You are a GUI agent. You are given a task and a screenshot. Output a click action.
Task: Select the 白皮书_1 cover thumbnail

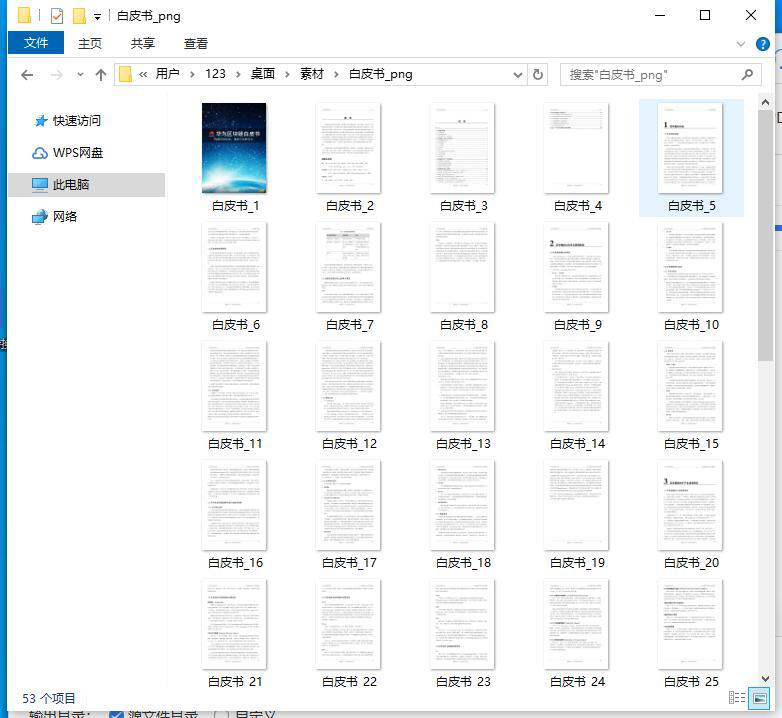[234, 148]
